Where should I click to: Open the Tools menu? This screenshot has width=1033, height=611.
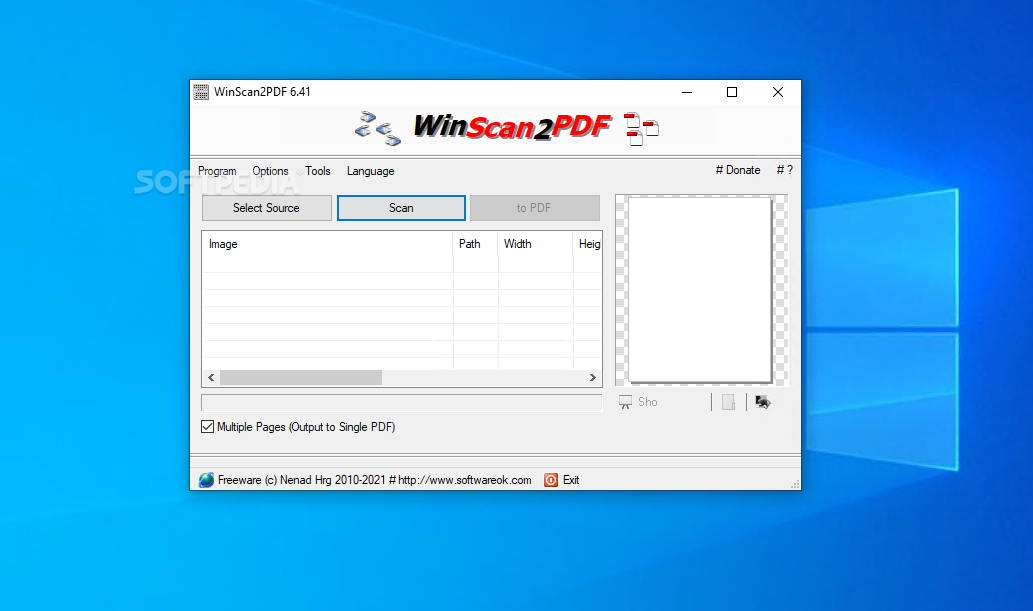click(x=318, y=171)
